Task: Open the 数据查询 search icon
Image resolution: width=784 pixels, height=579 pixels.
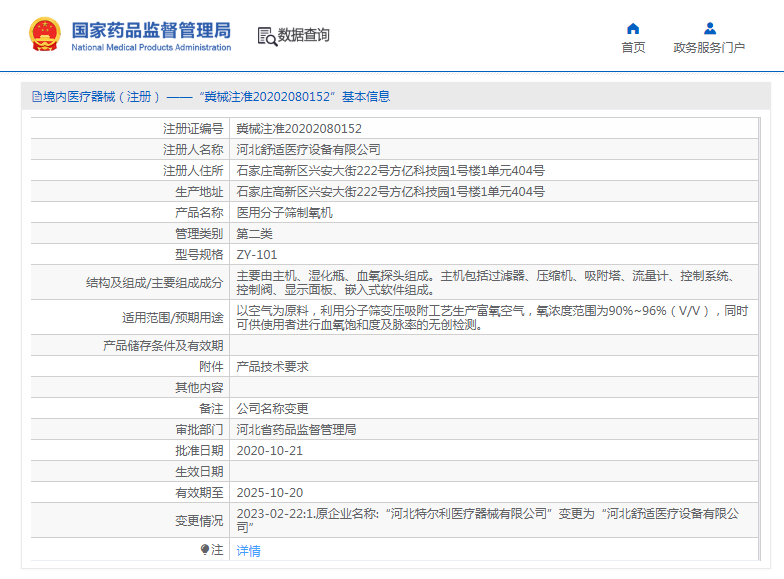Action: (267, 36)
